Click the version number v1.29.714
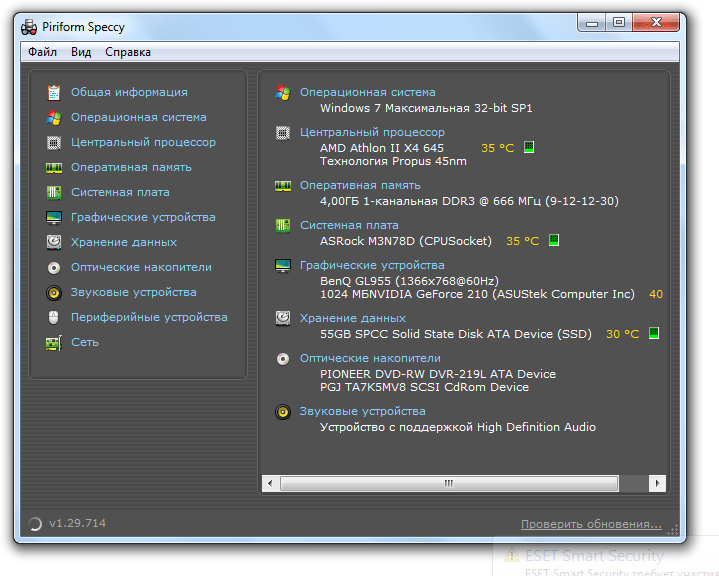The image size is (719, 576). pos(77,523)
